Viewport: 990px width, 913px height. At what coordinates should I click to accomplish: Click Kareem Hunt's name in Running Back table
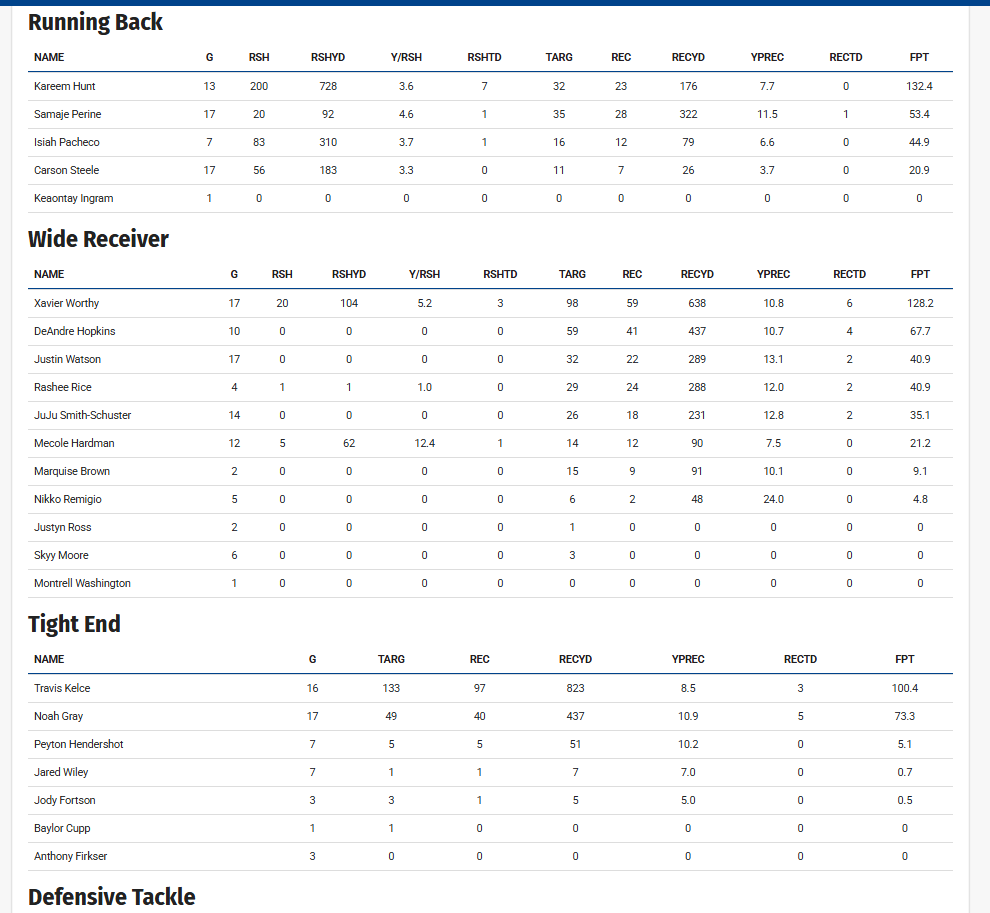tap(64, 86)
